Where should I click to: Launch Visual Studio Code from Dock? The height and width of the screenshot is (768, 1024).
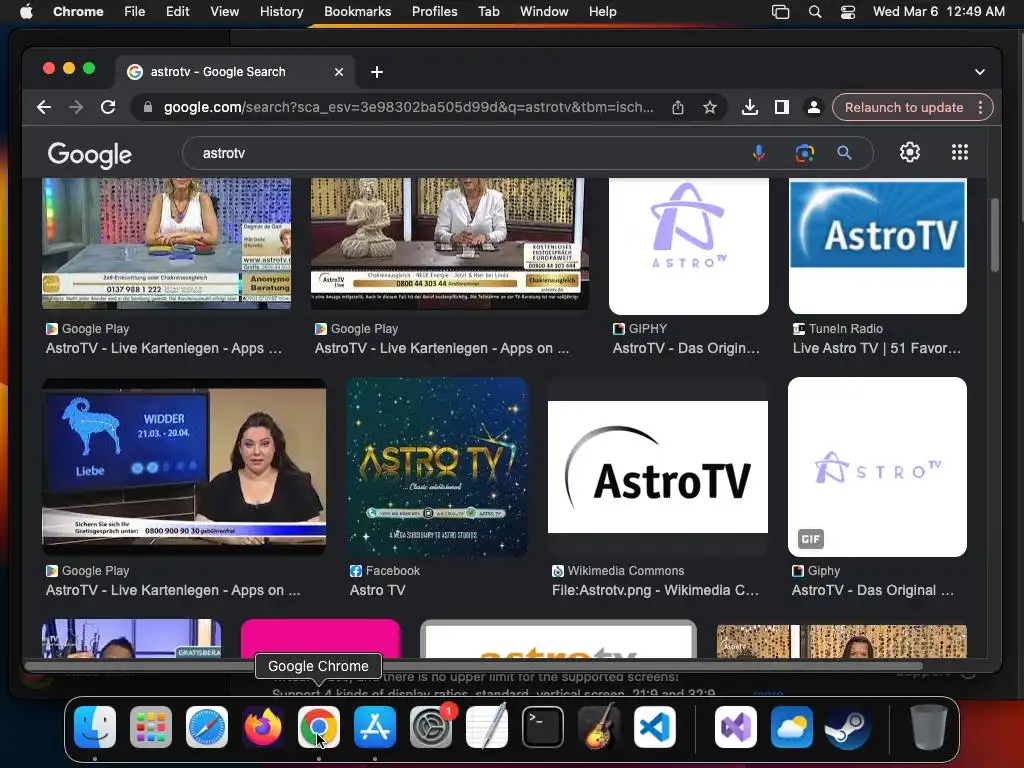coord(655,727)
